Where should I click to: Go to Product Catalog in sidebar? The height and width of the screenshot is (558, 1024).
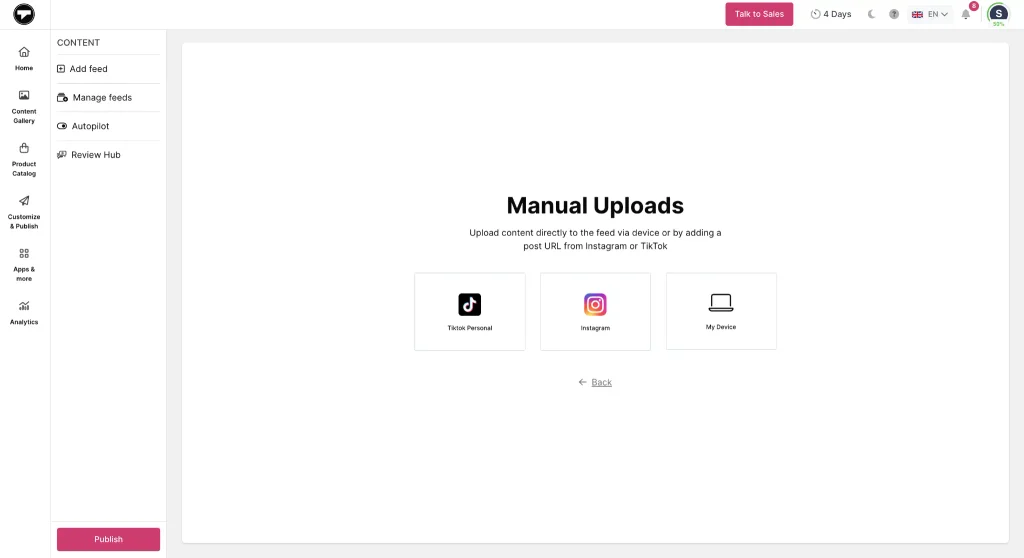click(24, 160)
